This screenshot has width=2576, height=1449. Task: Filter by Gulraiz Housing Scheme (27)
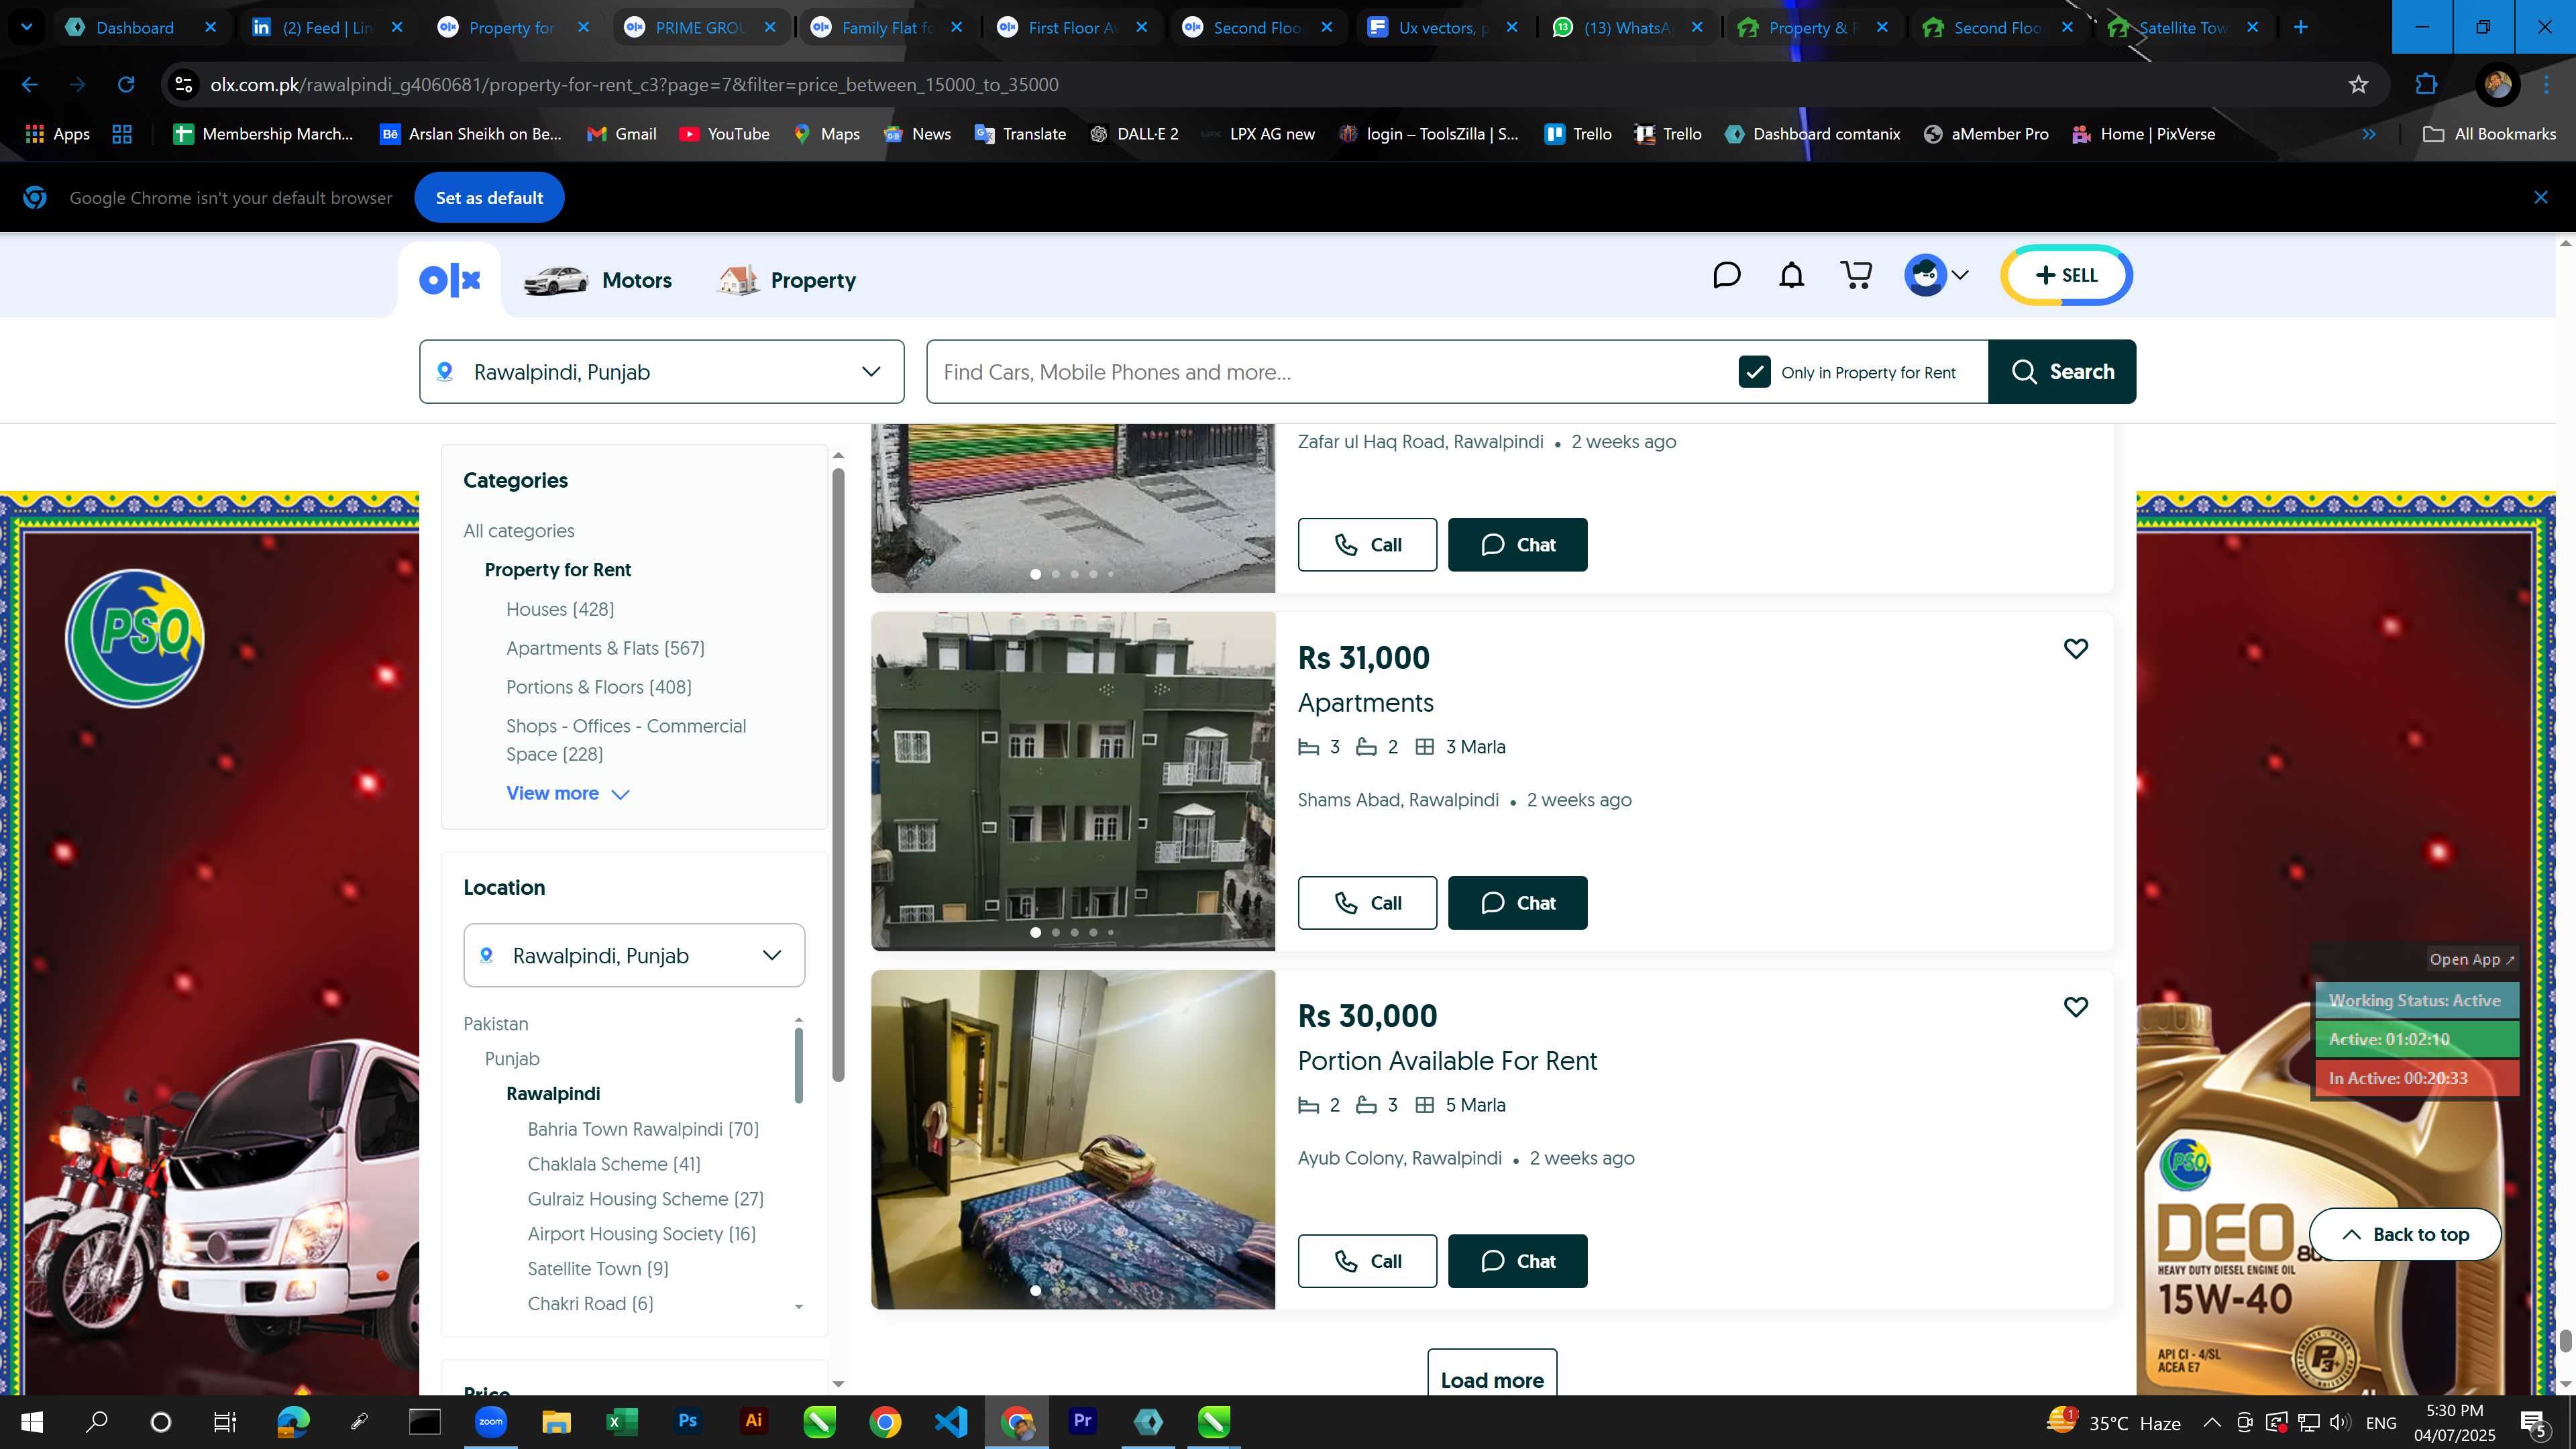[645, 1199]
